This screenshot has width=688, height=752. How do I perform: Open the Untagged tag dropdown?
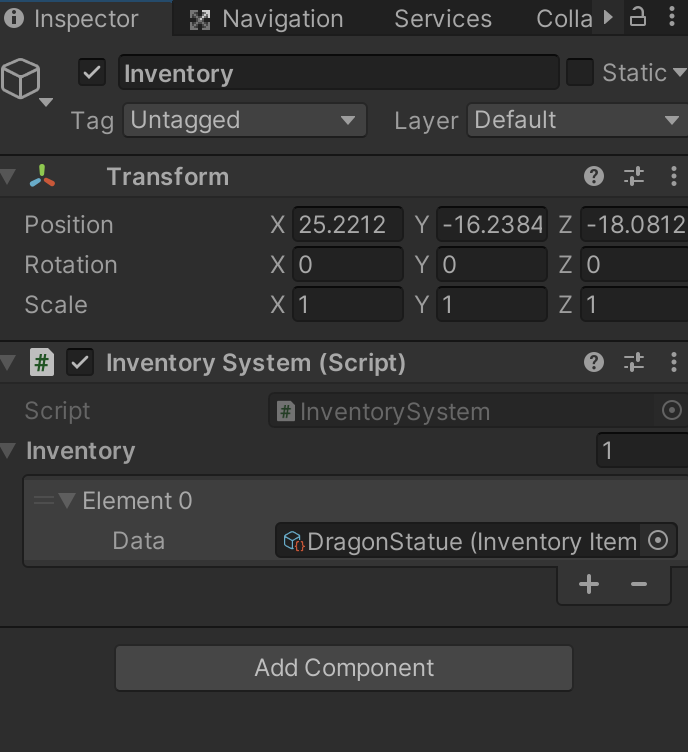[x=245, y=120]
